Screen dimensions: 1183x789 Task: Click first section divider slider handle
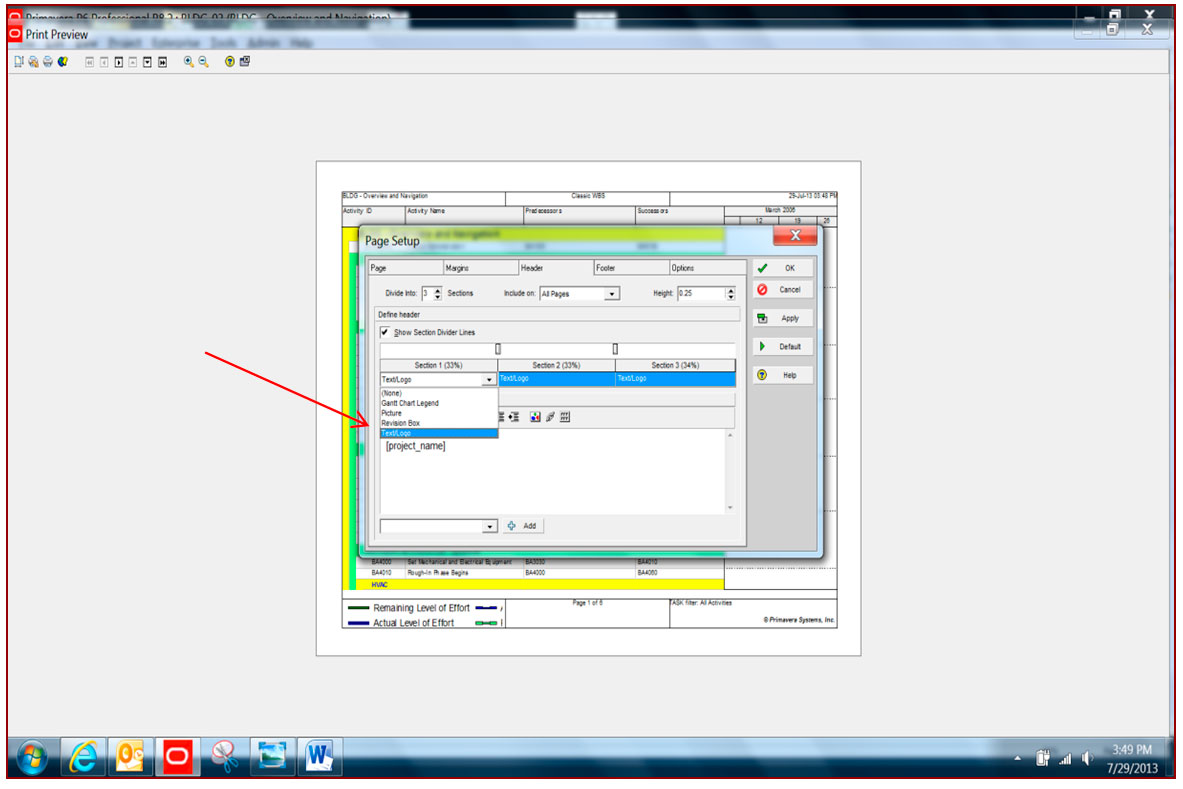(498, 348)
